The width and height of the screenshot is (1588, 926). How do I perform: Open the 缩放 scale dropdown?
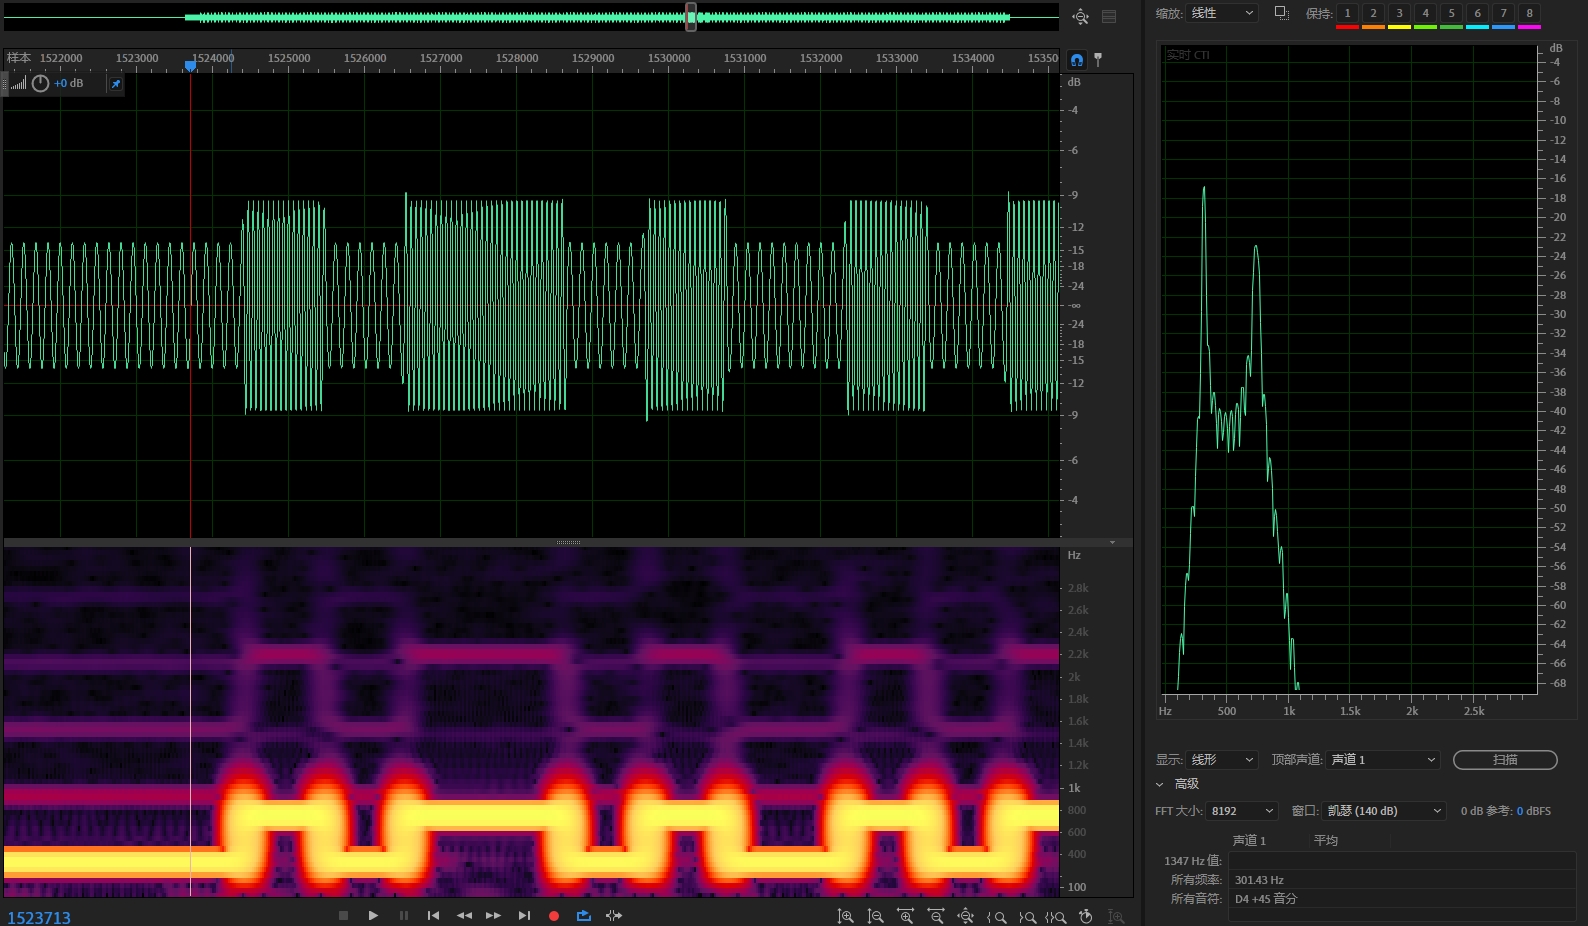[1222, 13]
